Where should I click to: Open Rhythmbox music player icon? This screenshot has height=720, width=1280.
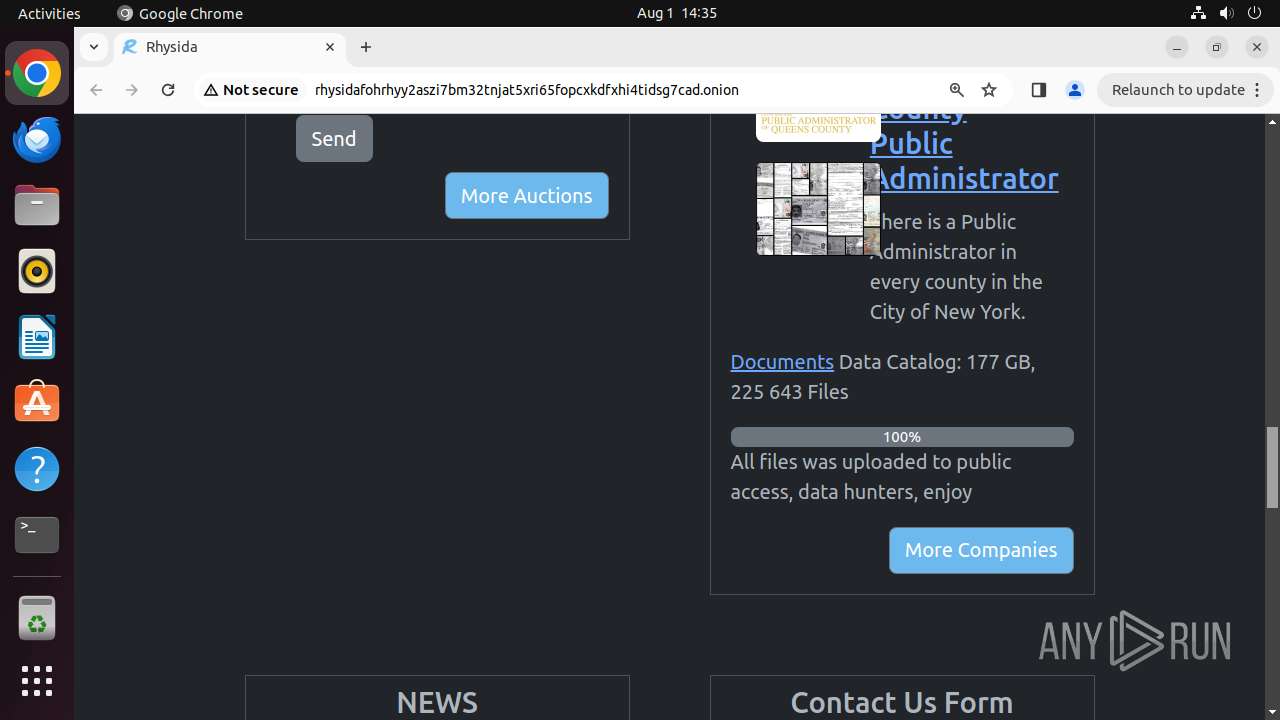tap(37, 271)
